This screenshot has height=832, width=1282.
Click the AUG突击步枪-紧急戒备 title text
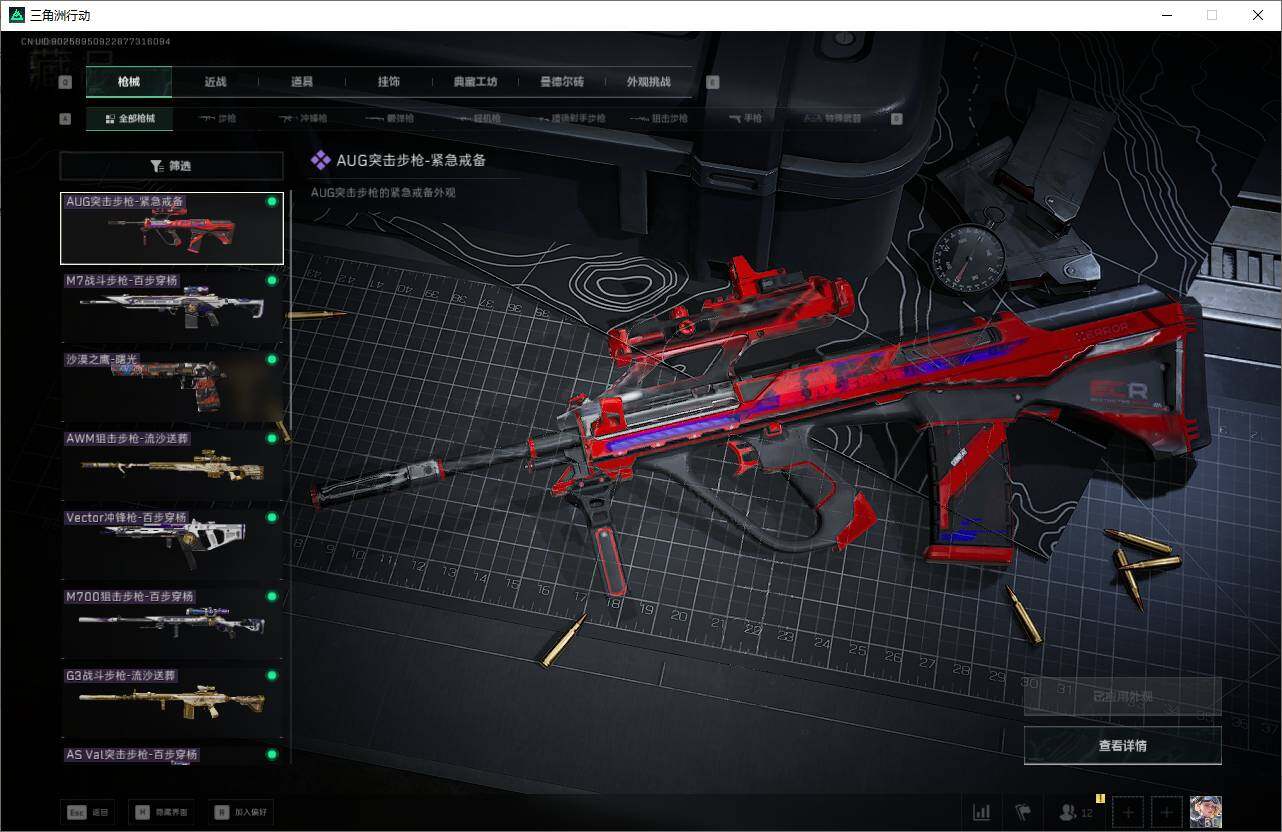(411, 160)
